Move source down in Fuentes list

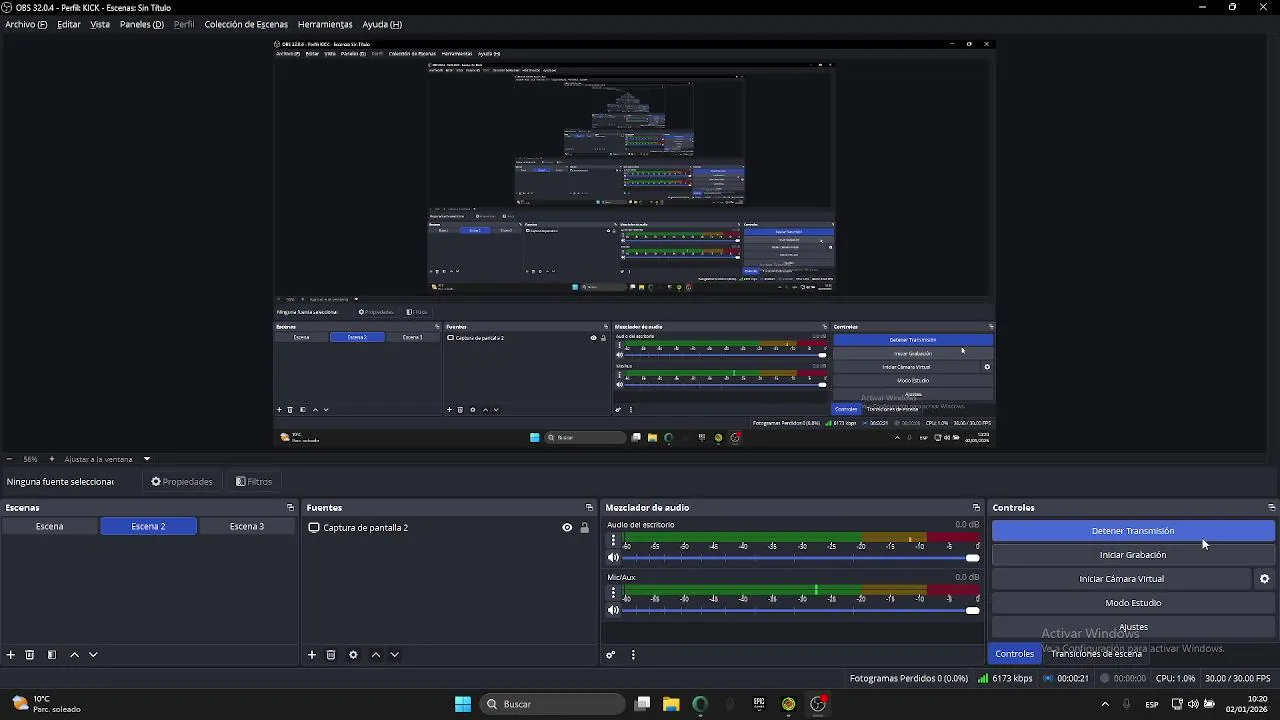395,655
